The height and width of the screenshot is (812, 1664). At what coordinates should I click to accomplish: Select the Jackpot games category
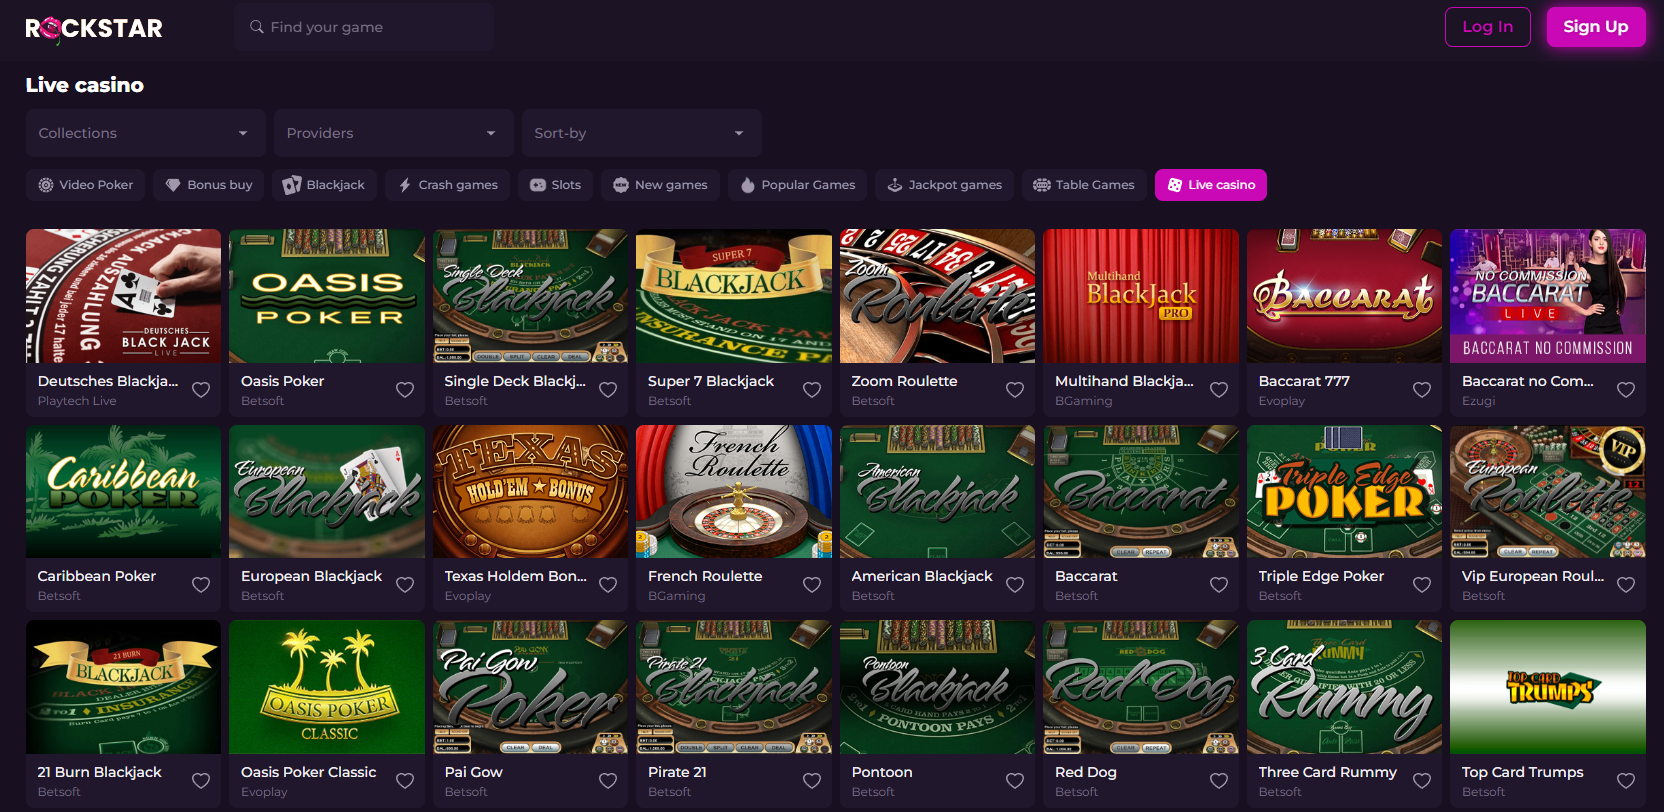point(945,185)
